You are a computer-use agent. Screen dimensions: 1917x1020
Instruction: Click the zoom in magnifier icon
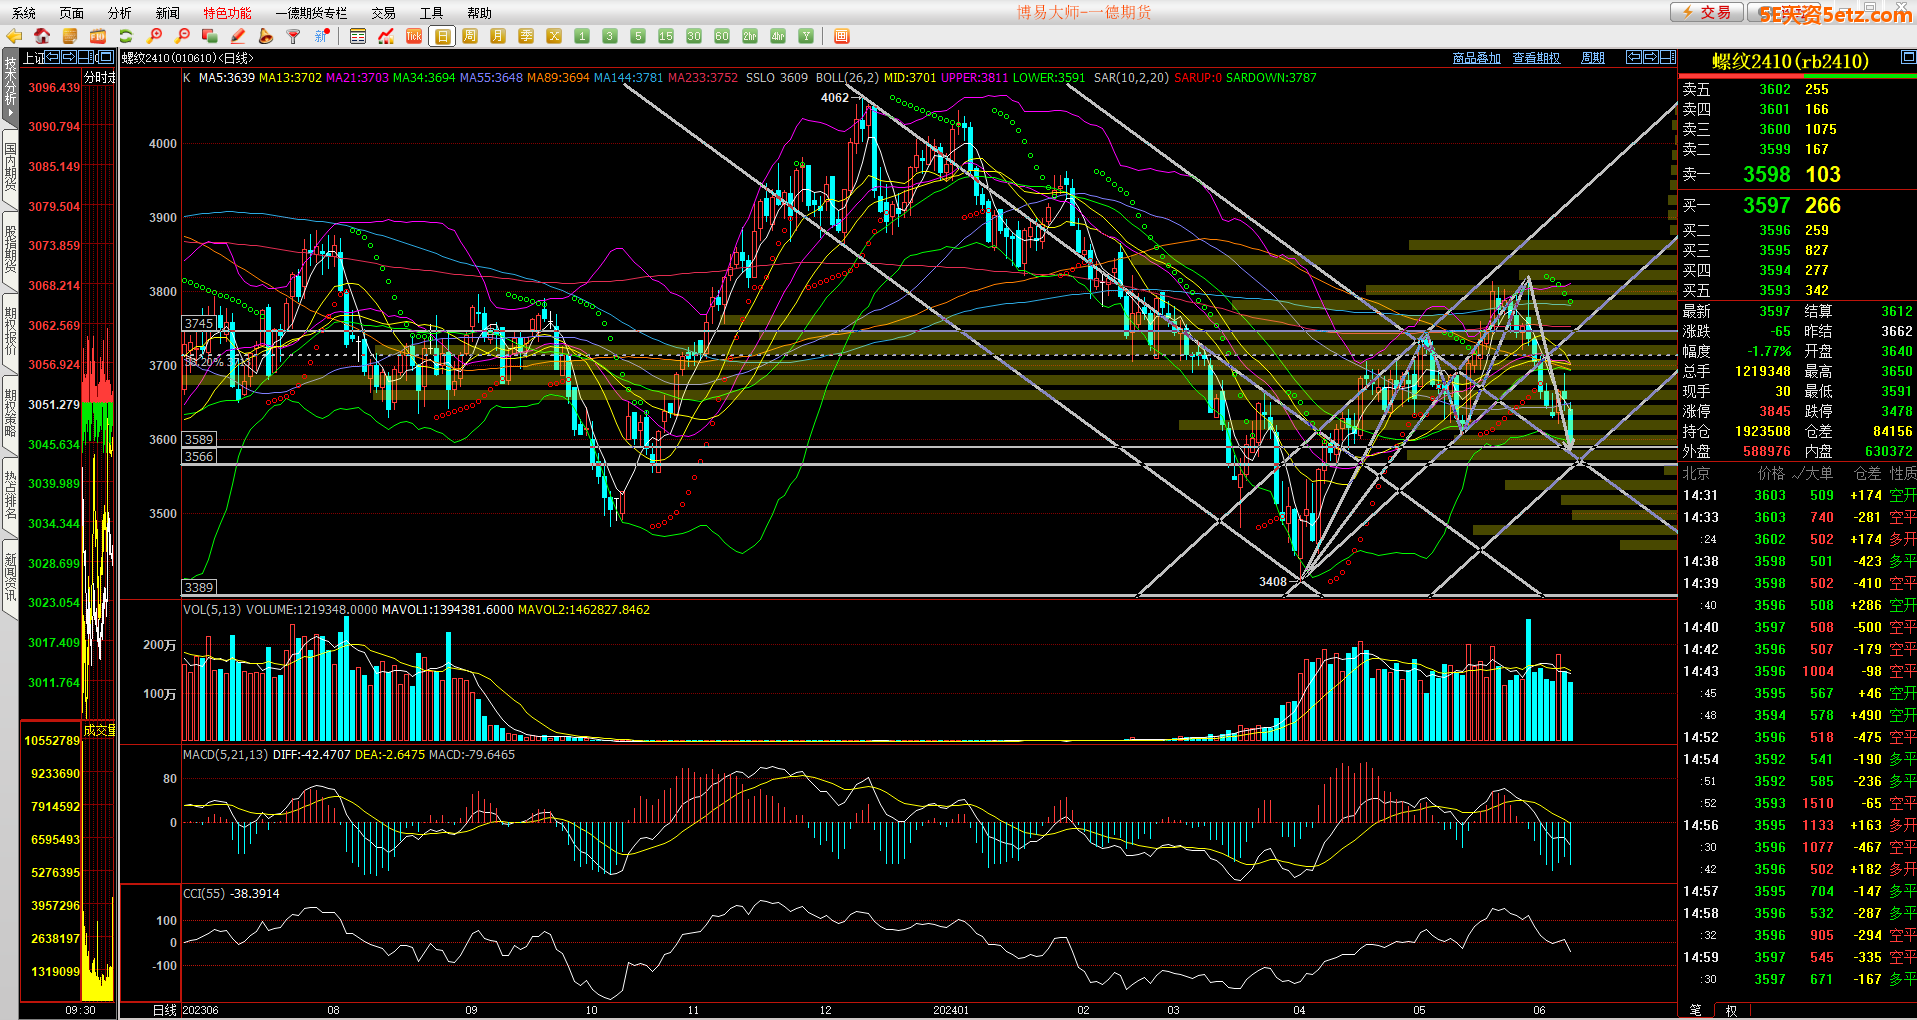155,36
